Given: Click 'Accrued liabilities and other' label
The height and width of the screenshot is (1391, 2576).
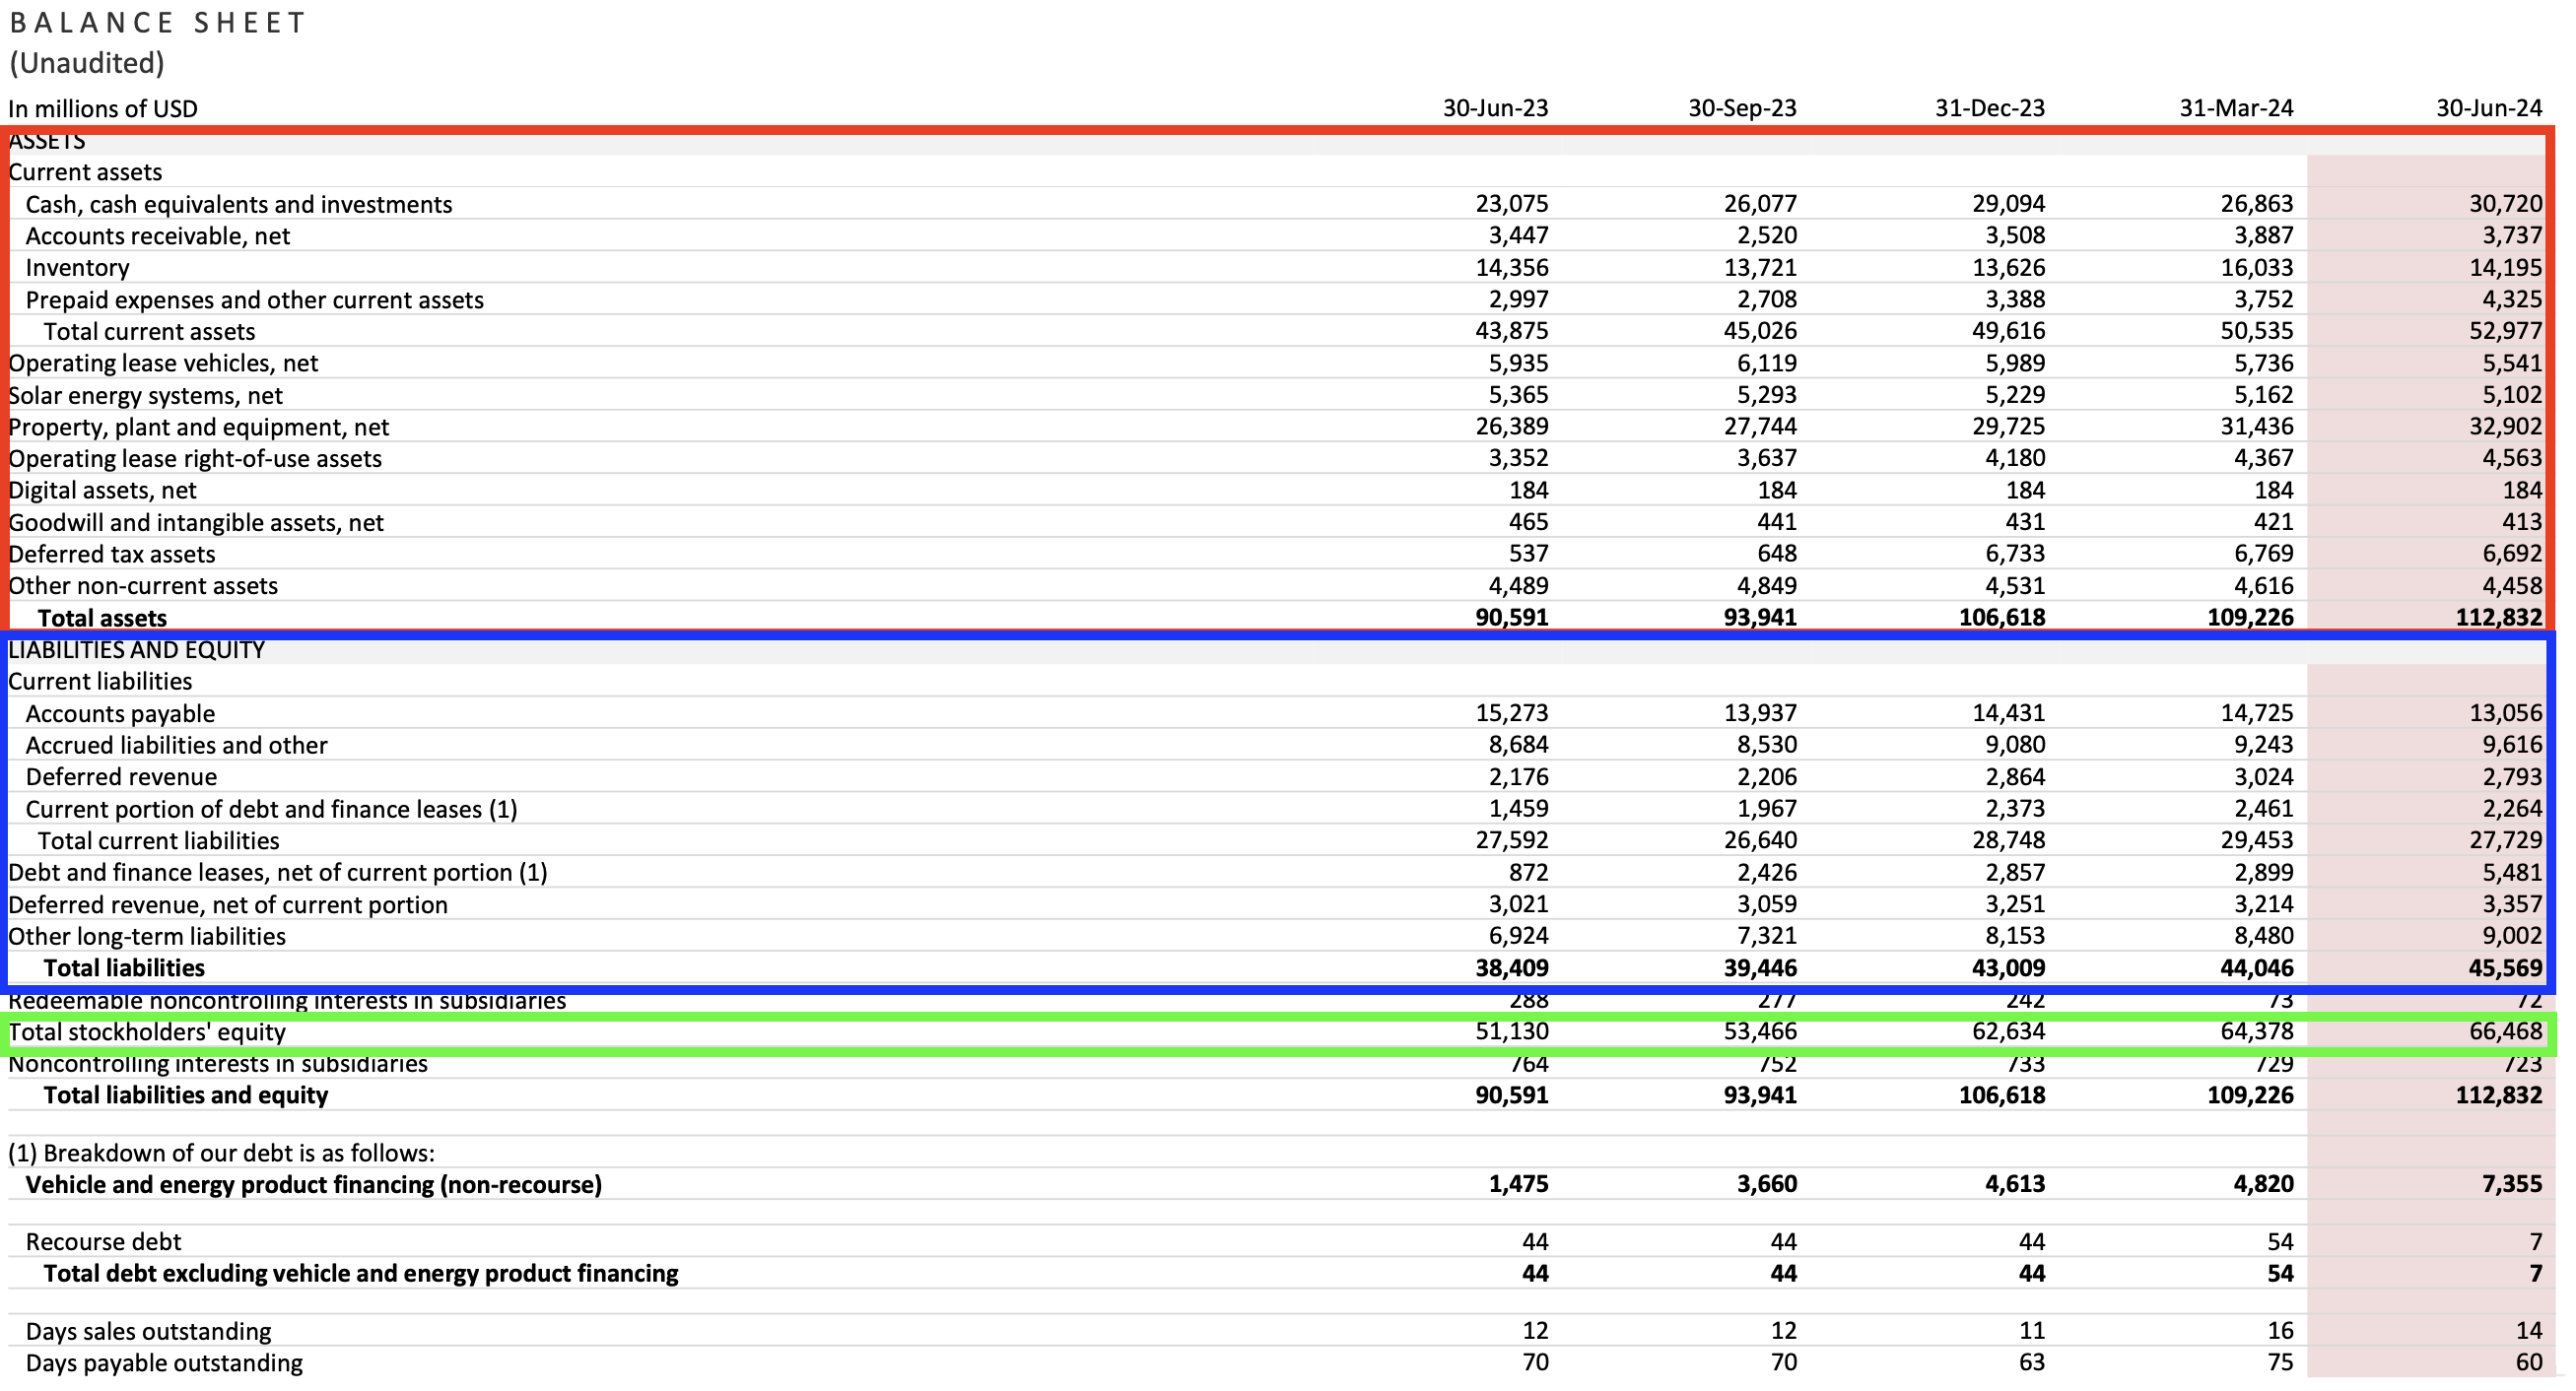Looking at the screenshot, I should pyautogui.click(x=177, y=745).
